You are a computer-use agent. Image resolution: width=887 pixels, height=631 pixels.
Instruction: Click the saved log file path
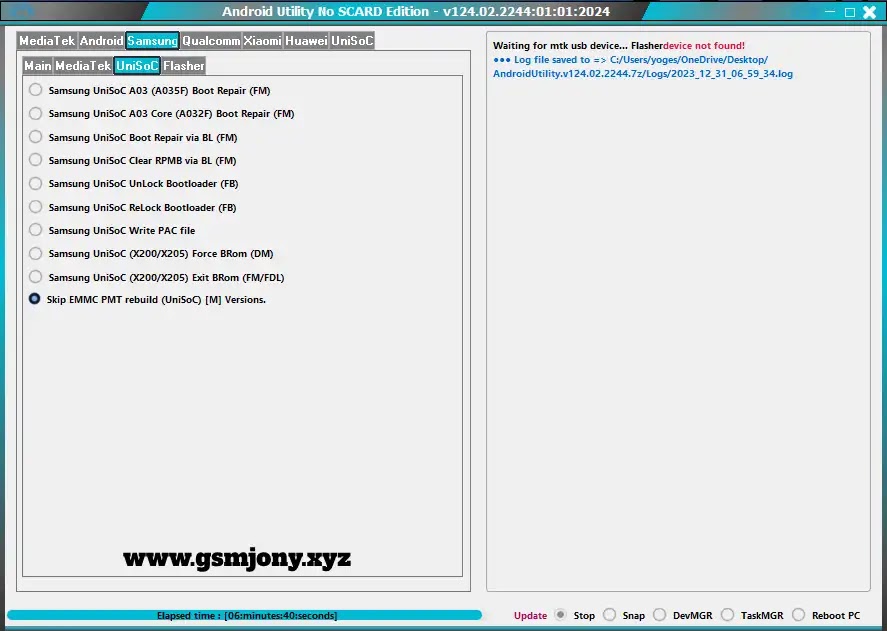pos(643,67)
